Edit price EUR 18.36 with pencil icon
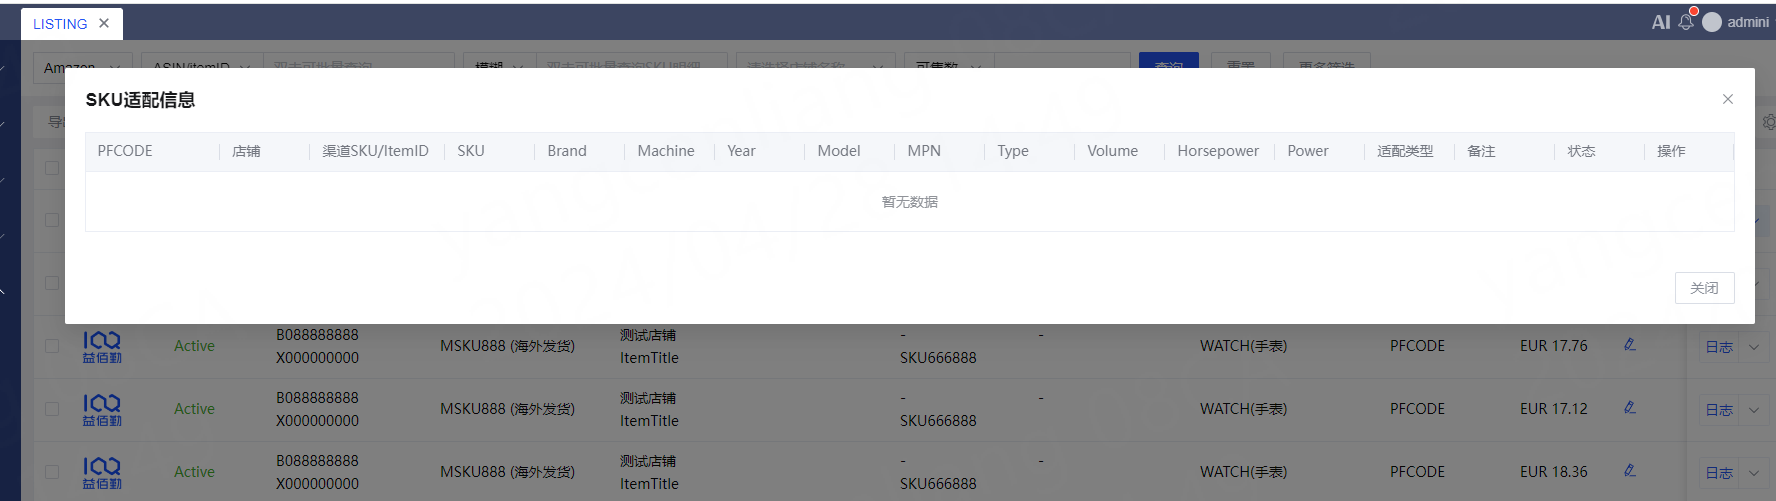 click(x=1629, y=470)
